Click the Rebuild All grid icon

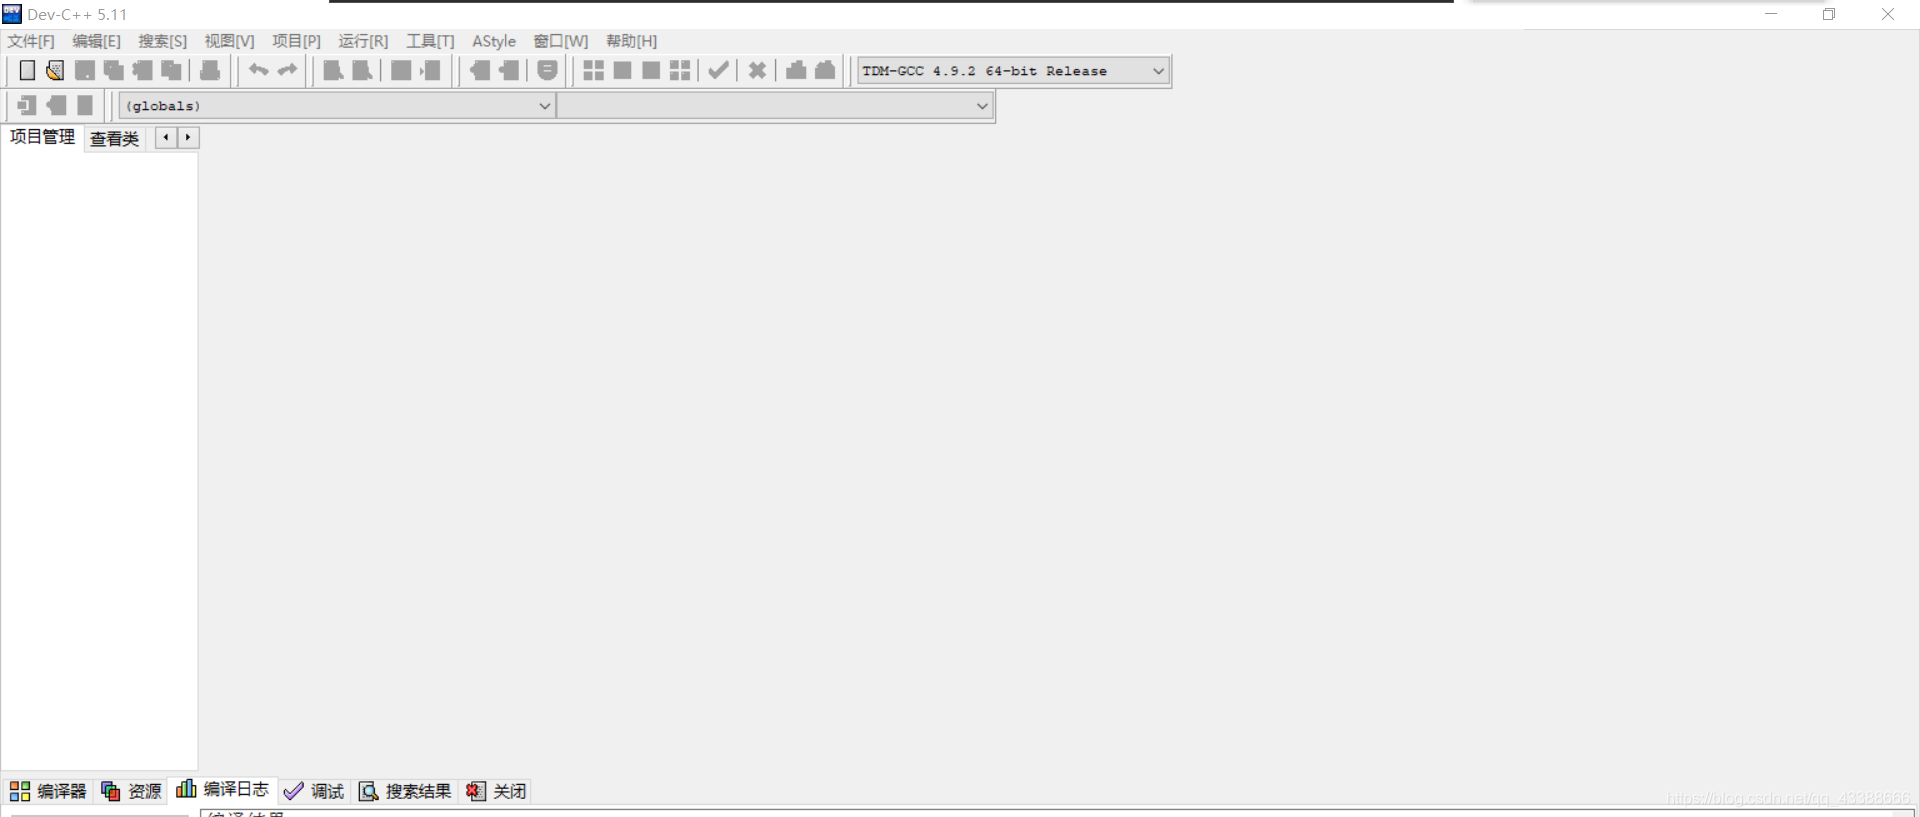click(x=680, y=70)
